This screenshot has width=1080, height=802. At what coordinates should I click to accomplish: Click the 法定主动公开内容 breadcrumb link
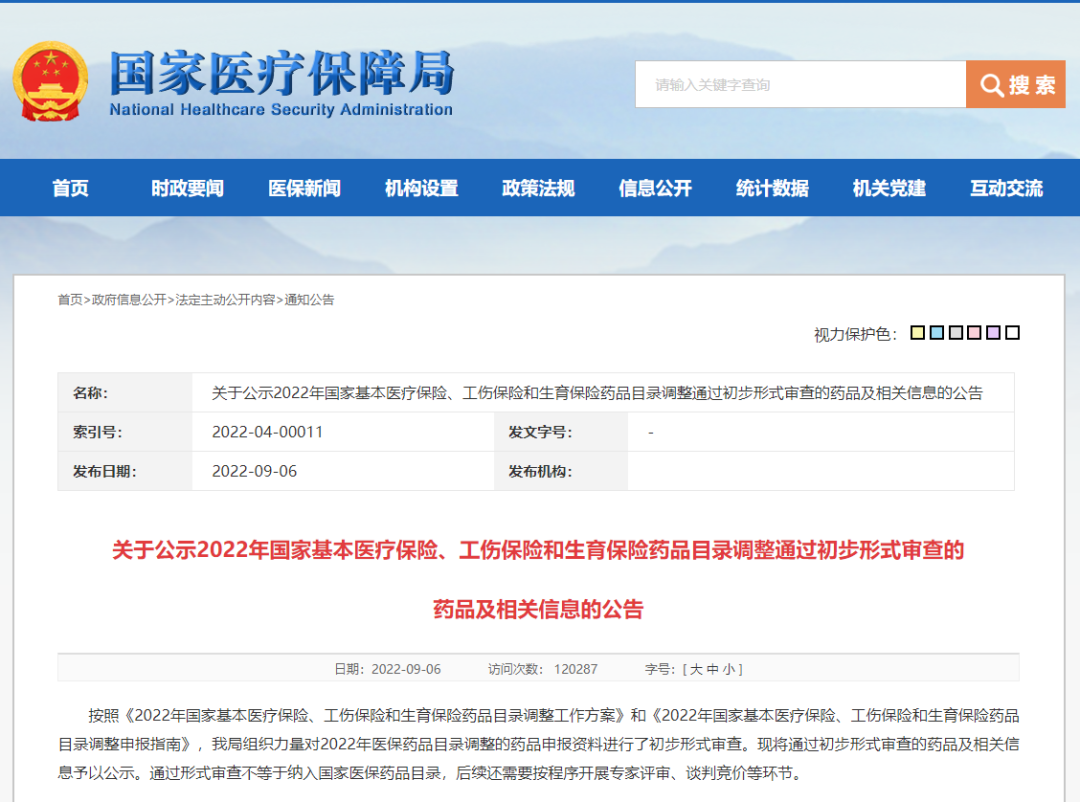(225, 300)
